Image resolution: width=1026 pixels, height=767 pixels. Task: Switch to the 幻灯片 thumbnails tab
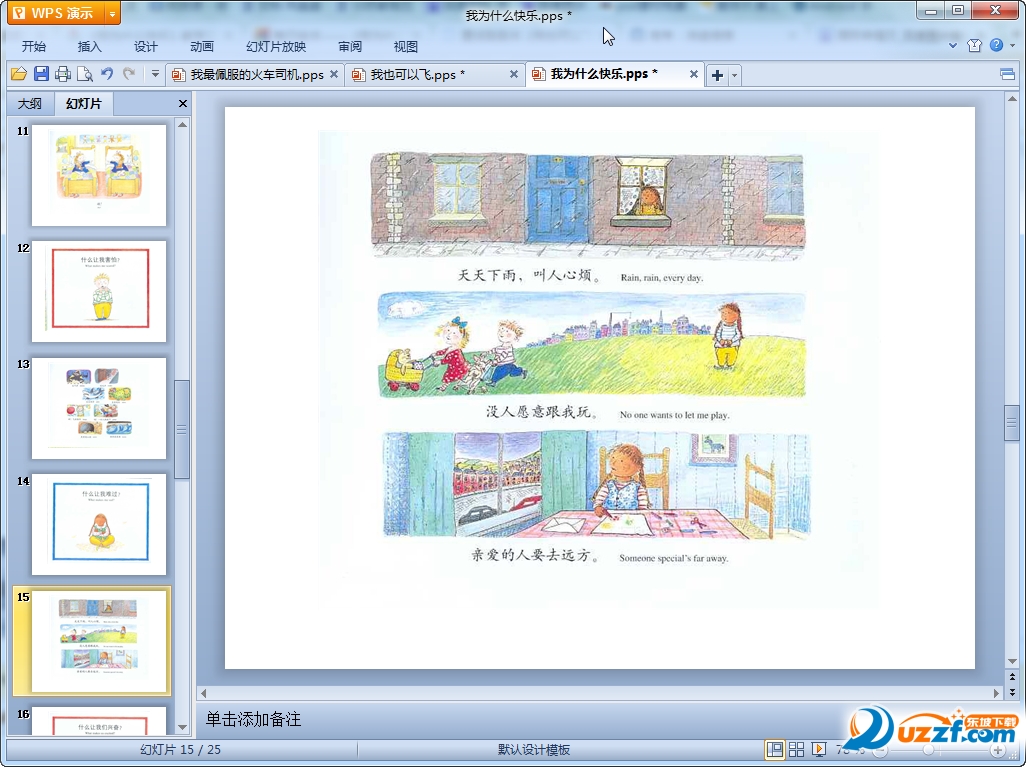[x=84, y=103]
